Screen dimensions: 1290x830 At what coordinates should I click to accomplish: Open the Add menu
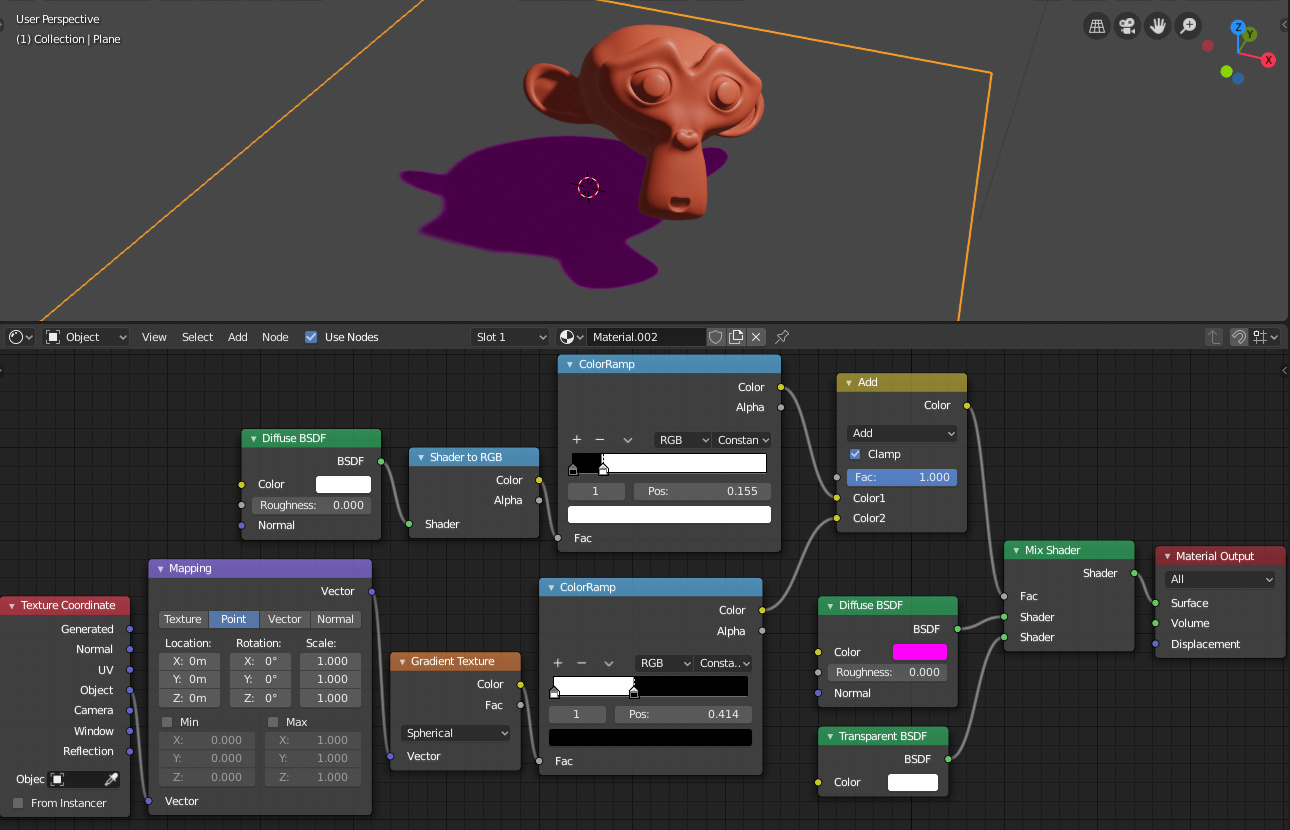tap(237, 337)
